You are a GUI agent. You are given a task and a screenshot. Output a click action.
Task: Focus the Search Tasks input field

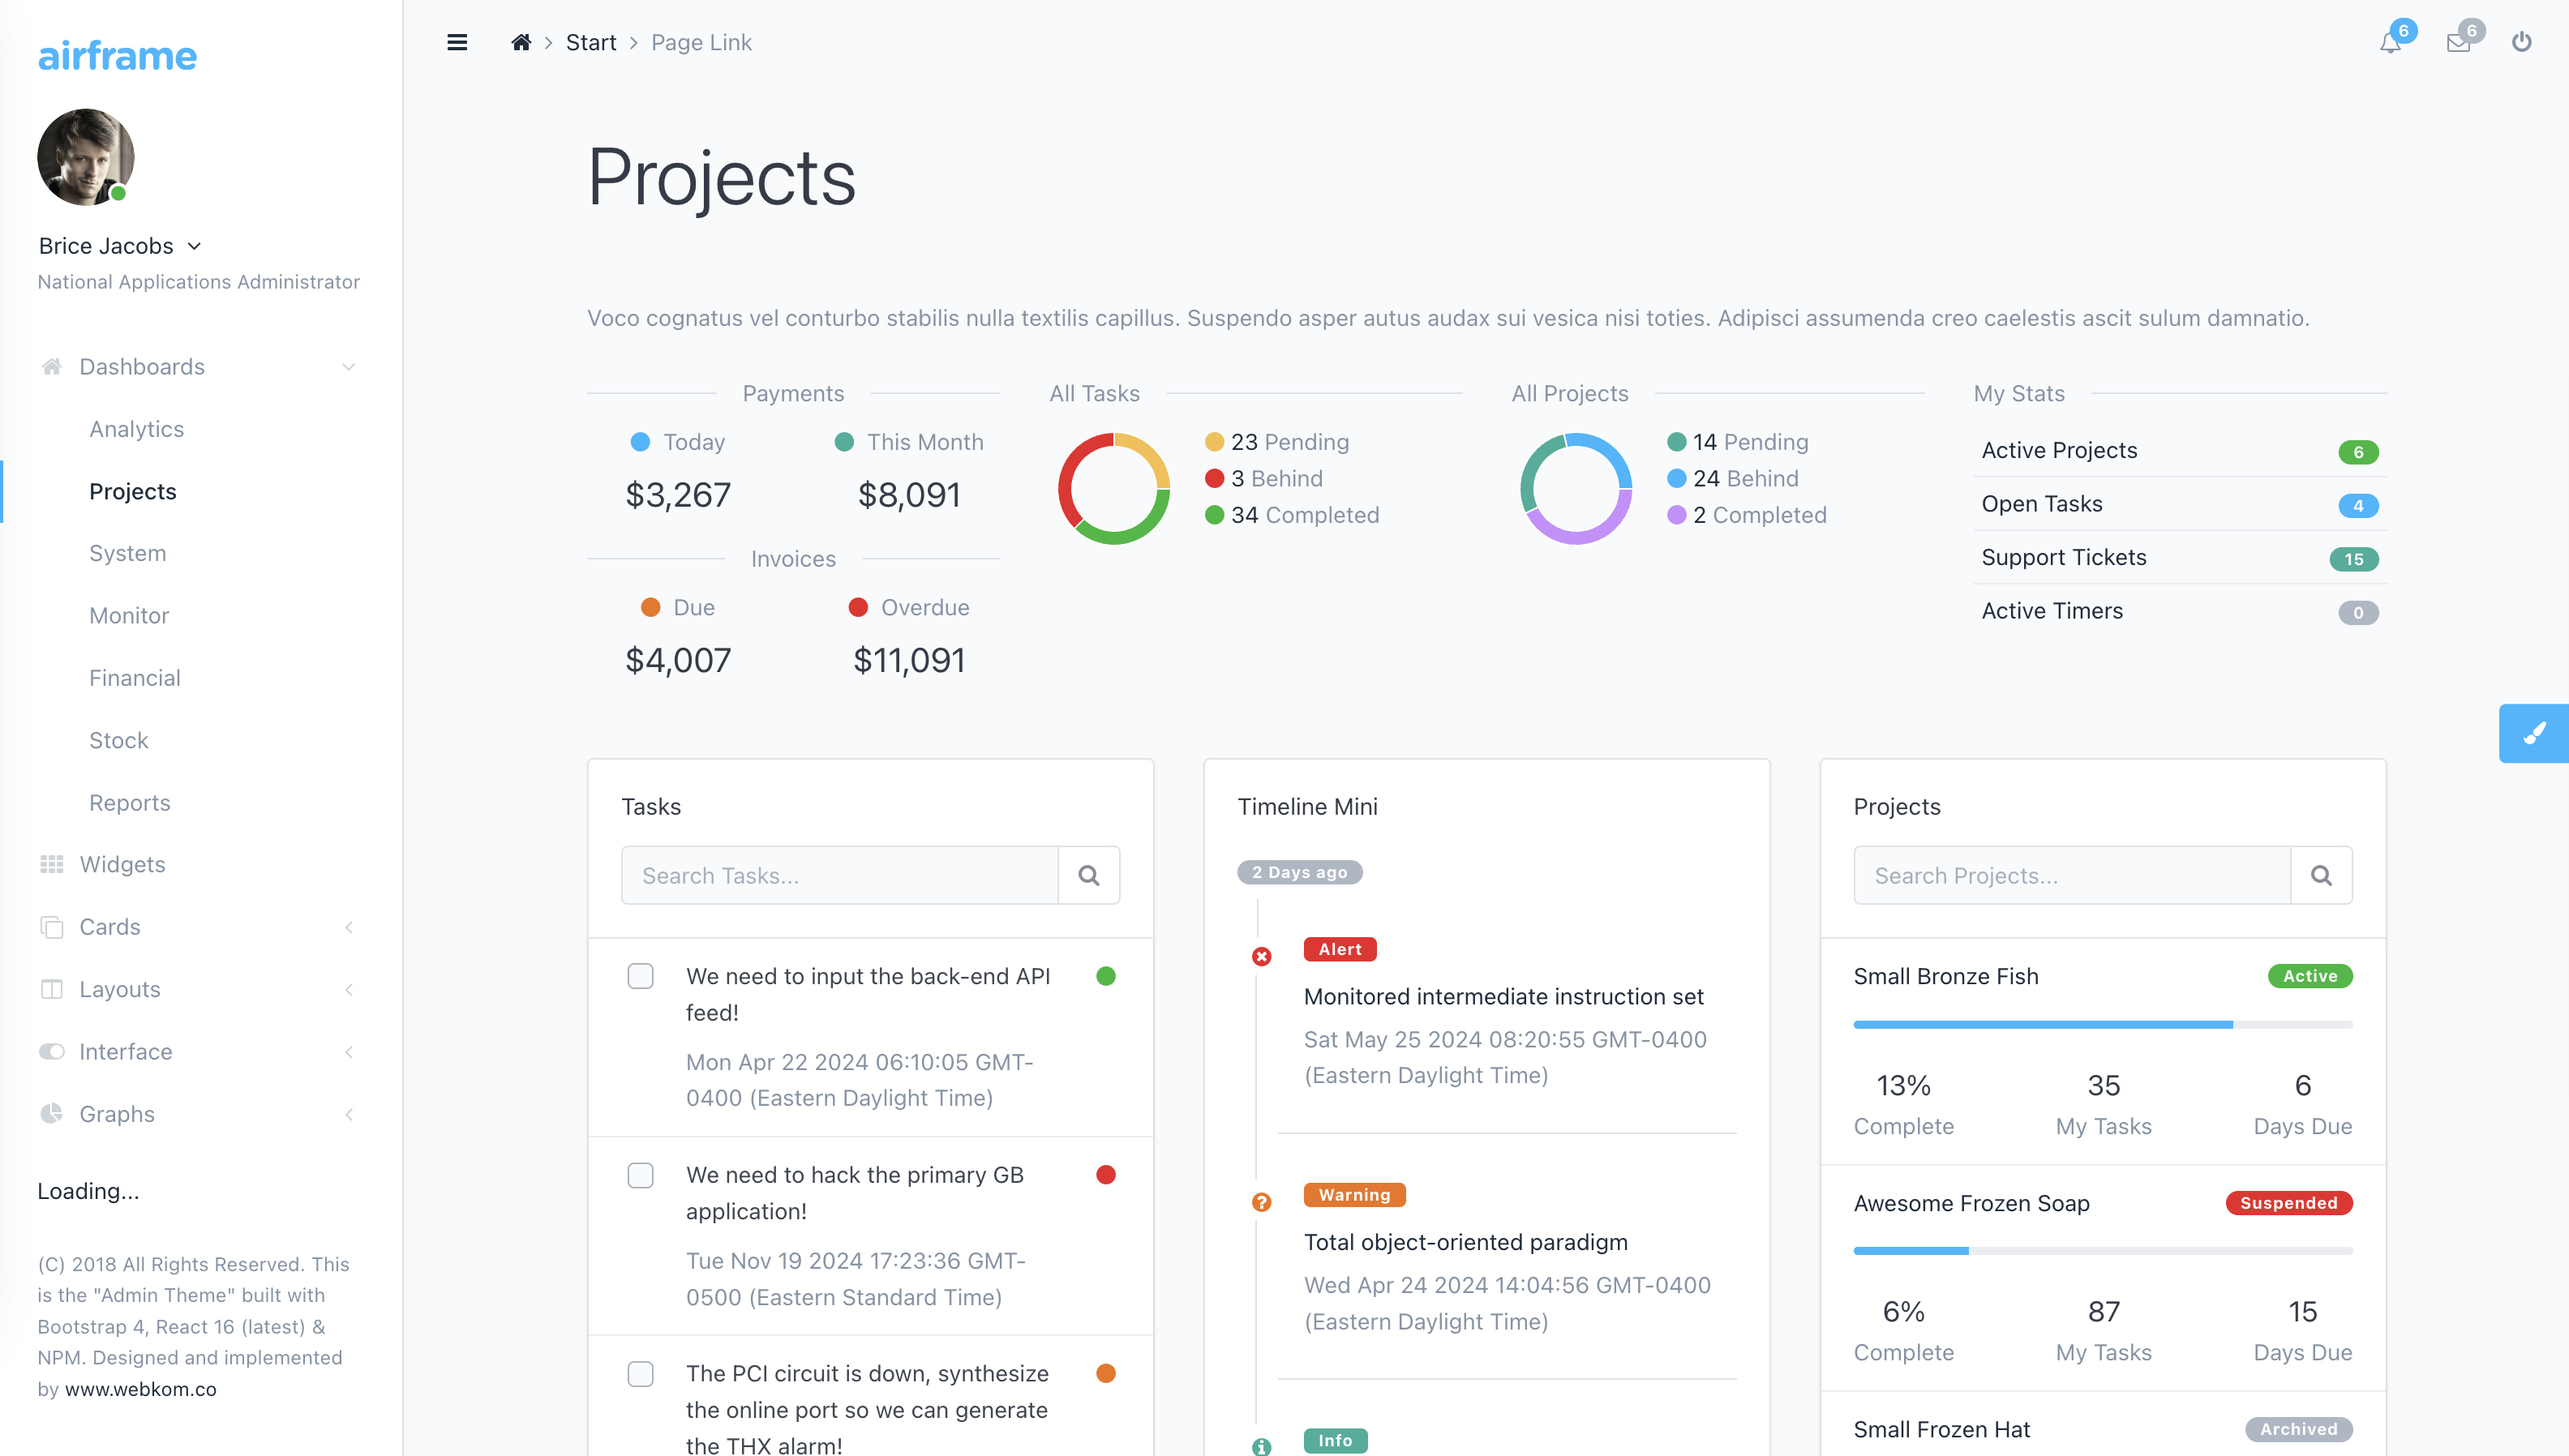839,876
